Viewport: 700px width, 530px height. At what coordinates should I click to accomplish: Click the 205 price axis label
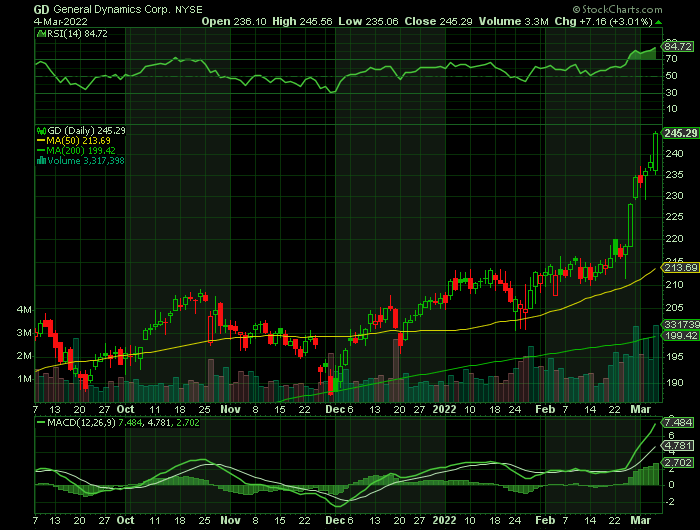[674, 308]
